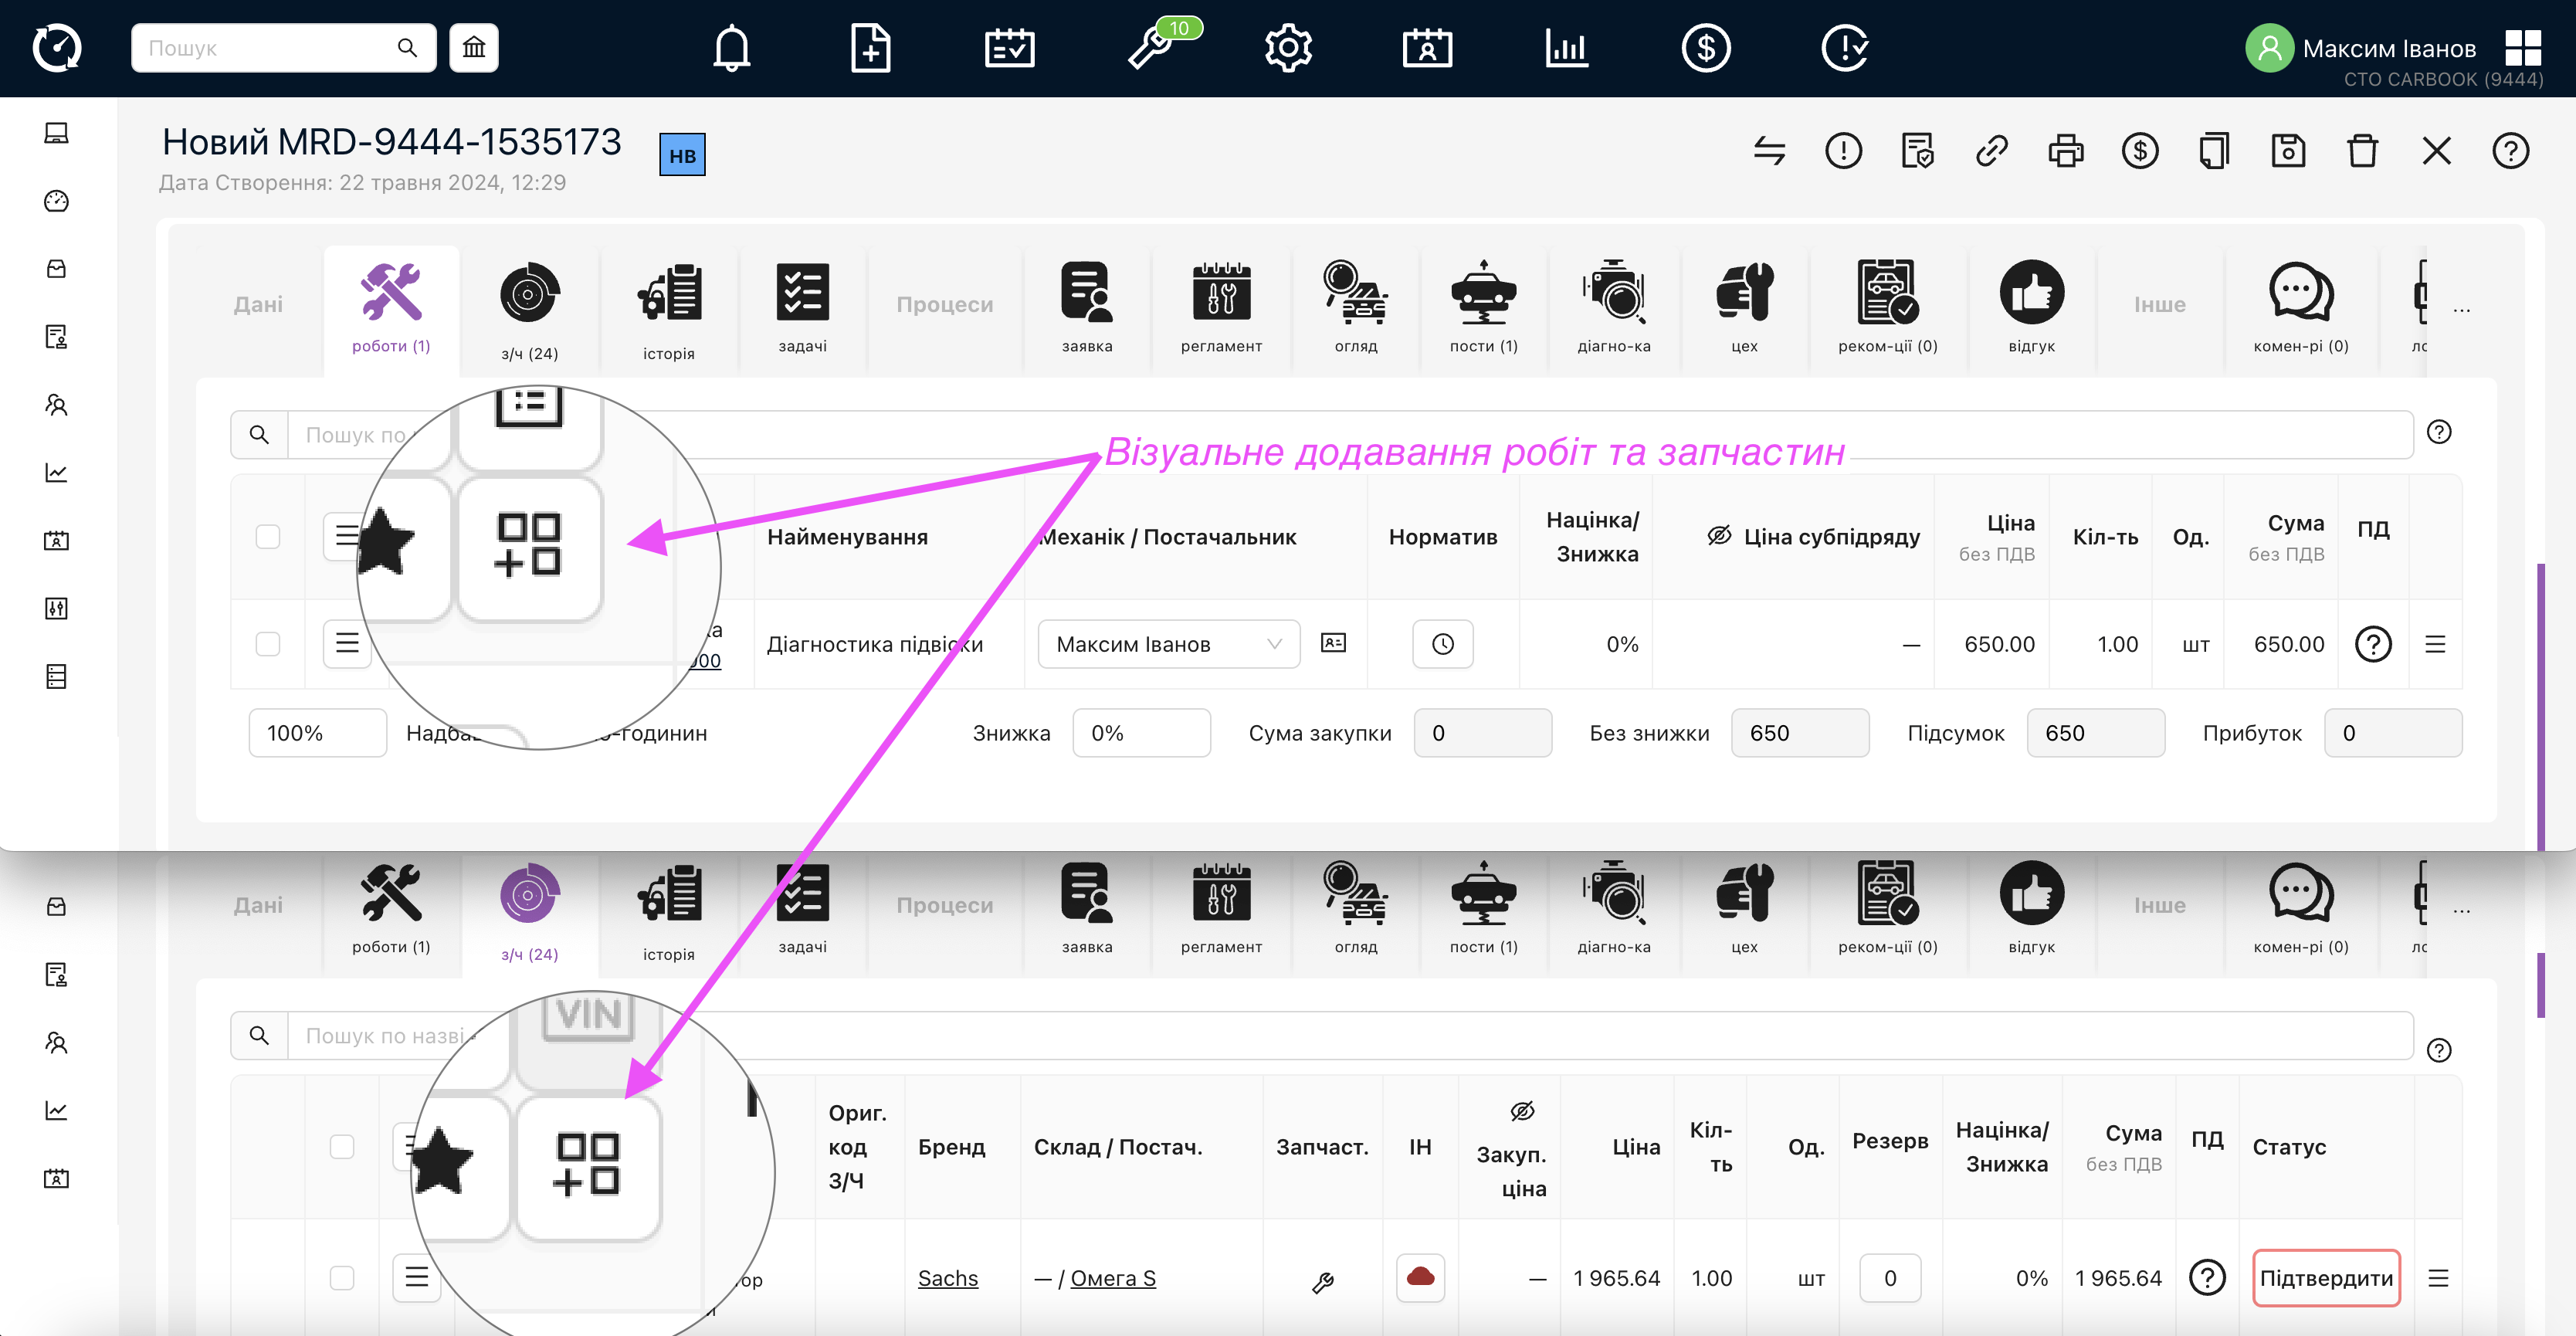Toggle the header select-all checkbox in works table
The height and width of the screenshot is (1336, 2576).
point(268,536)
